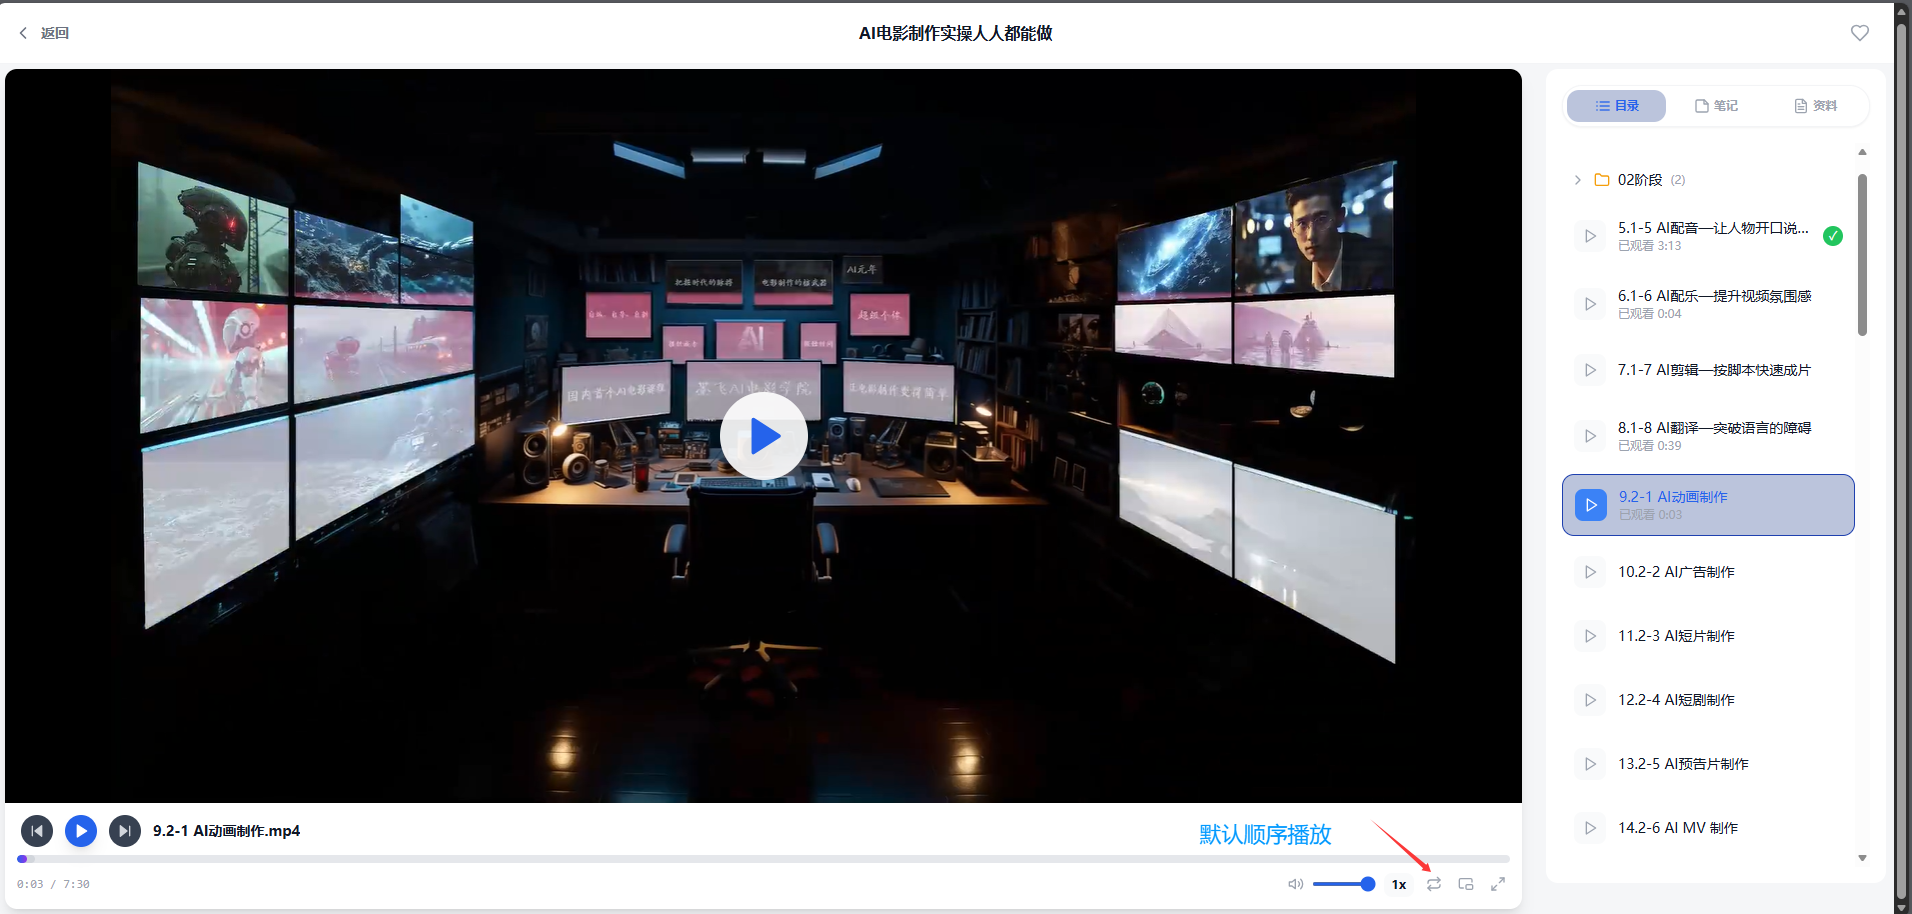Play lesson 14.2-6 AI MV 制作 via its play icon

pos(1590,828)
